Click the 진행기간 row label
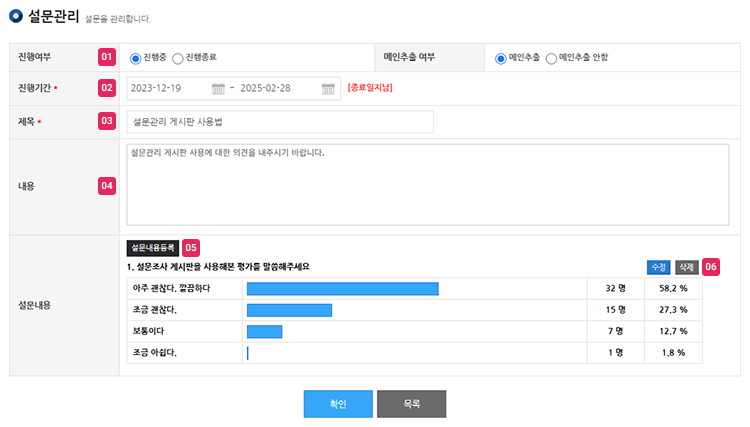 (34, 88)
